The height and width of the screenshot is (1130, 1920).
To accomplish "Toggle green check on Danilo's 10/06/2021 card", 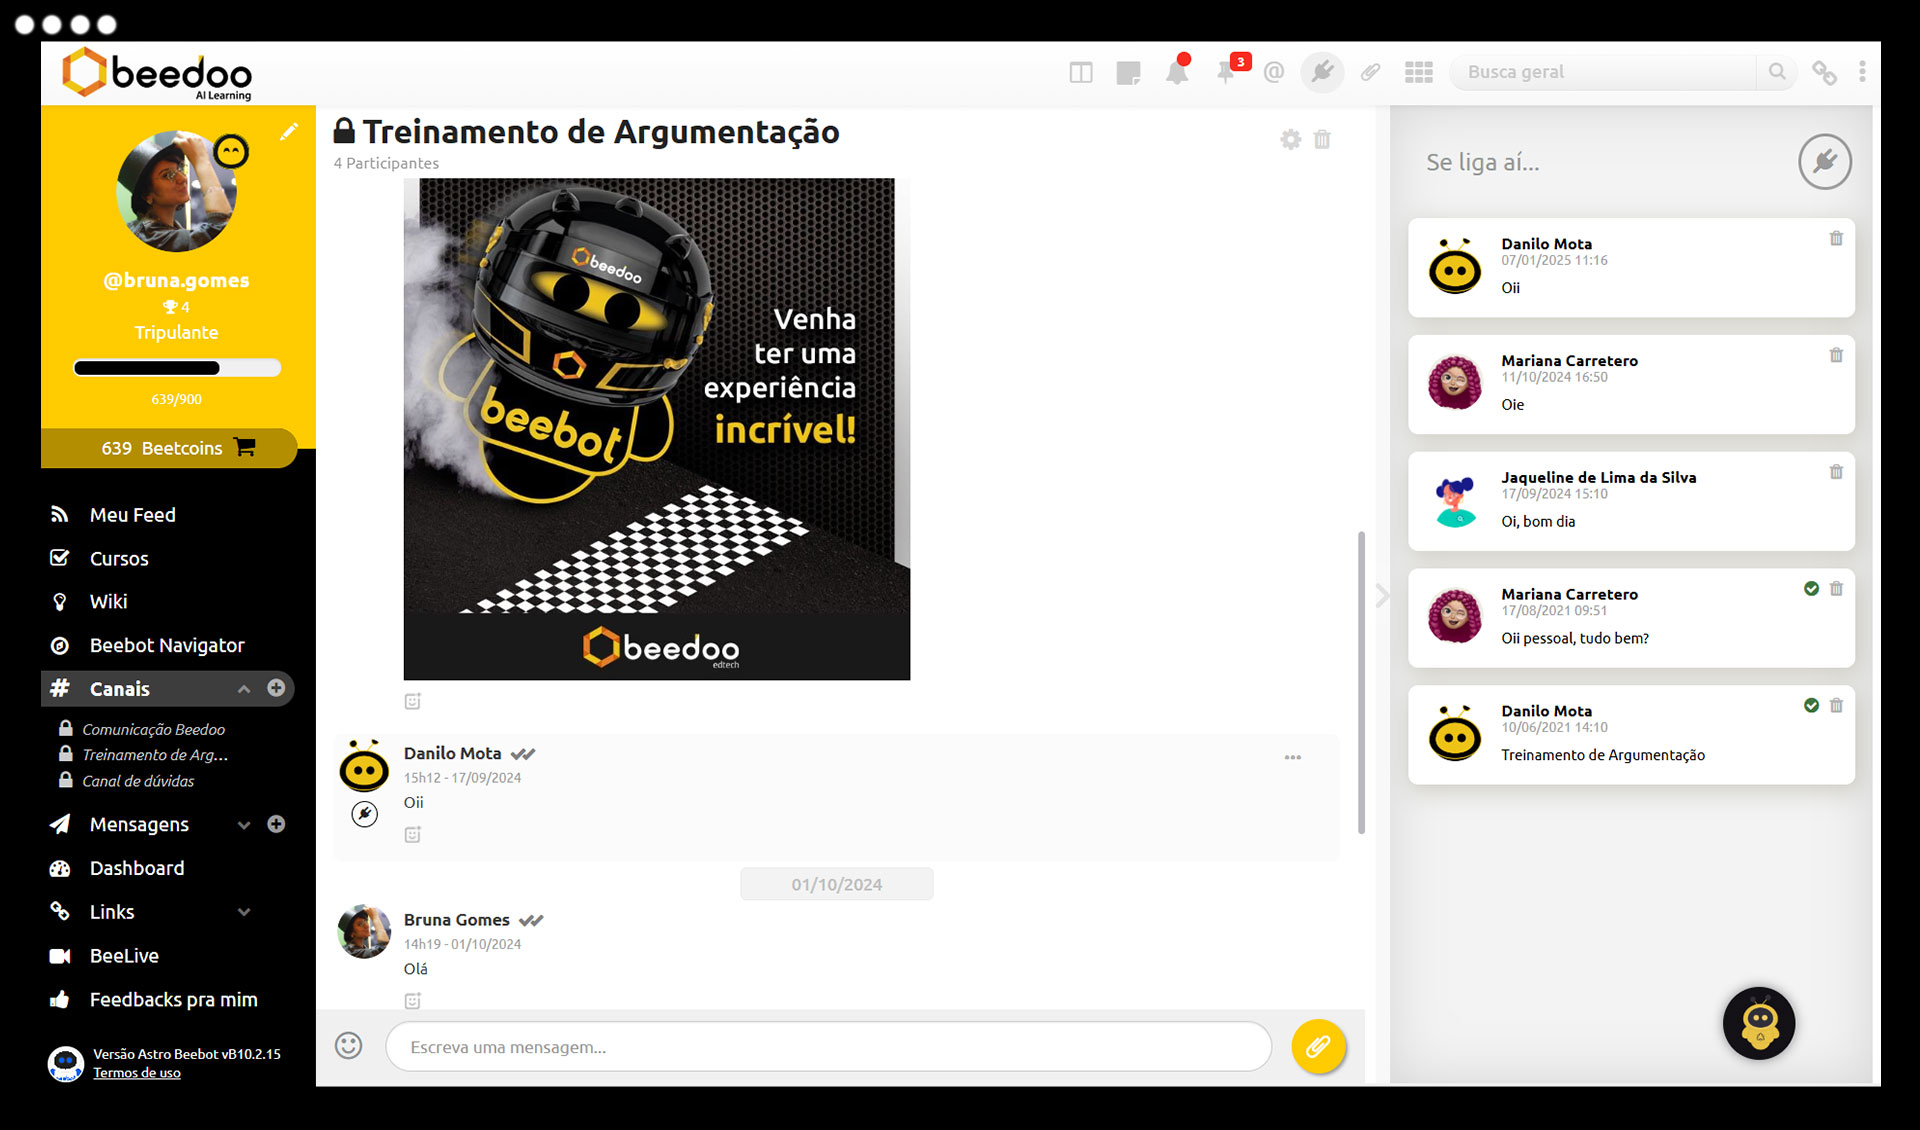I will [x=1811, y=706].
